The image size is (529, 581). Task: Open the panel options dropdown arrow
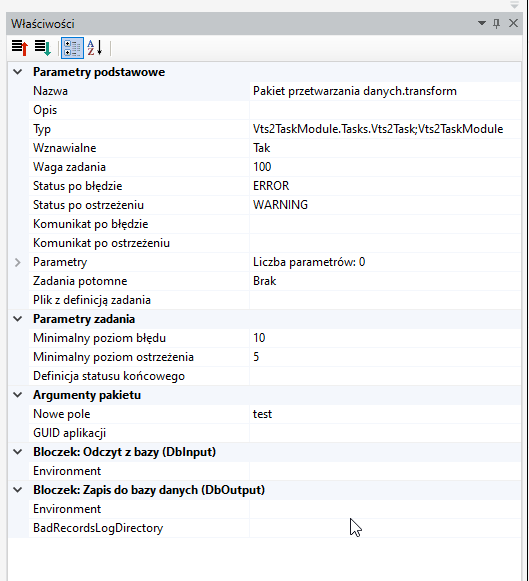482,23
